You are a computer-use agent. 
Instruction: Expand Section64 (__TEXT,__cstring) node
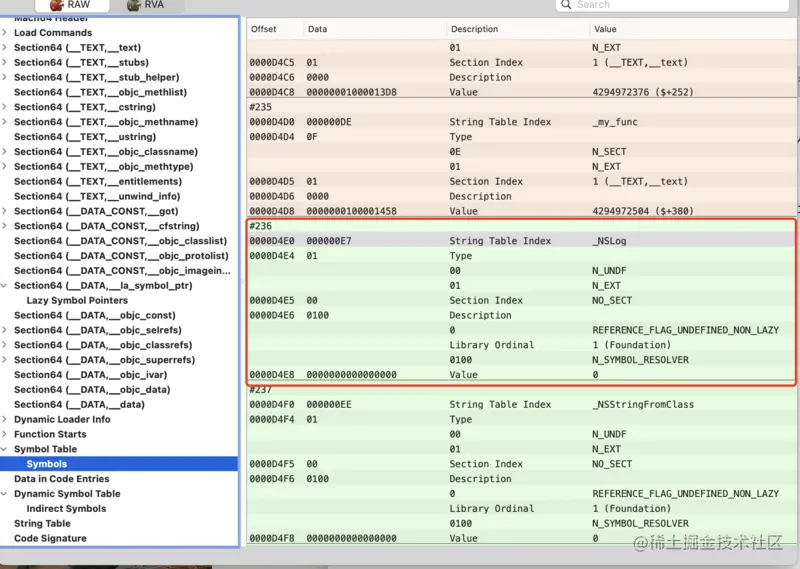5,107
